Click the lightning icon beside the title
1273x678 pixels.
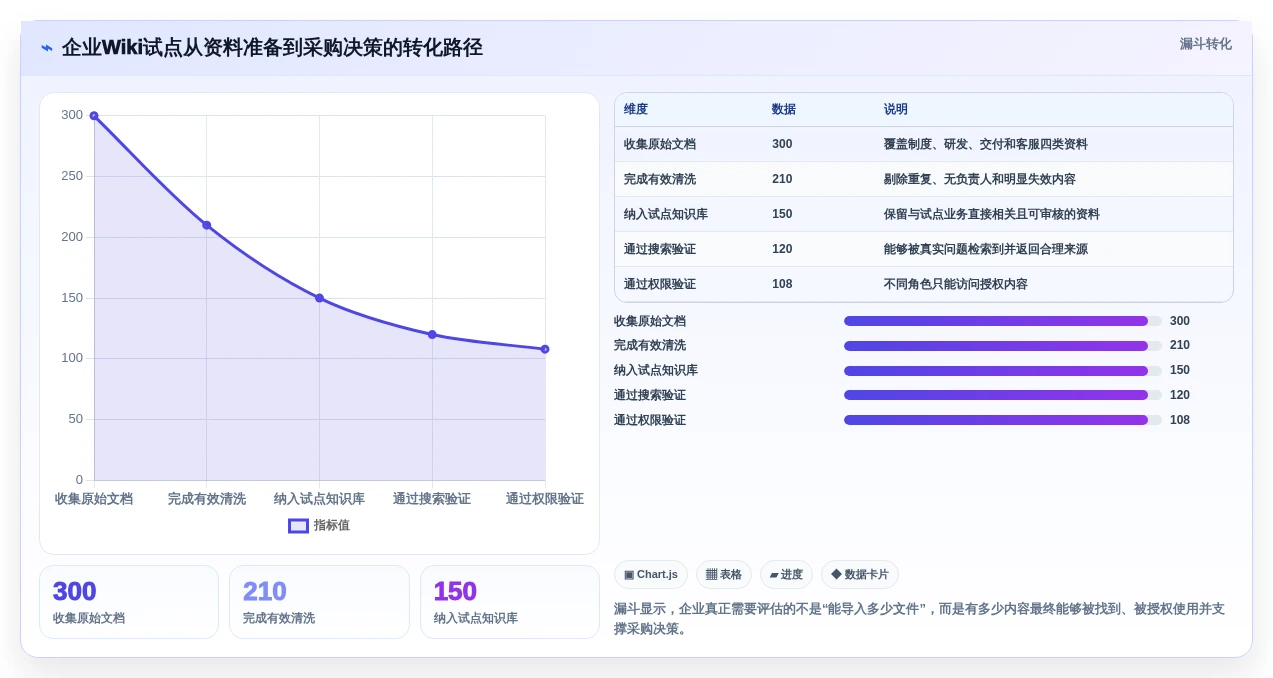point(47,48)
